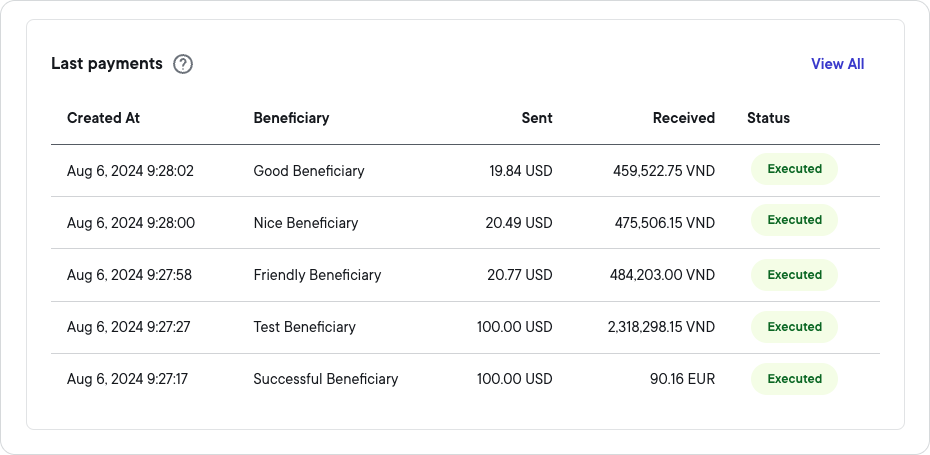Click Executed badge for Good Beneficiary
This screenshot has width=930, height=455.
794,170
